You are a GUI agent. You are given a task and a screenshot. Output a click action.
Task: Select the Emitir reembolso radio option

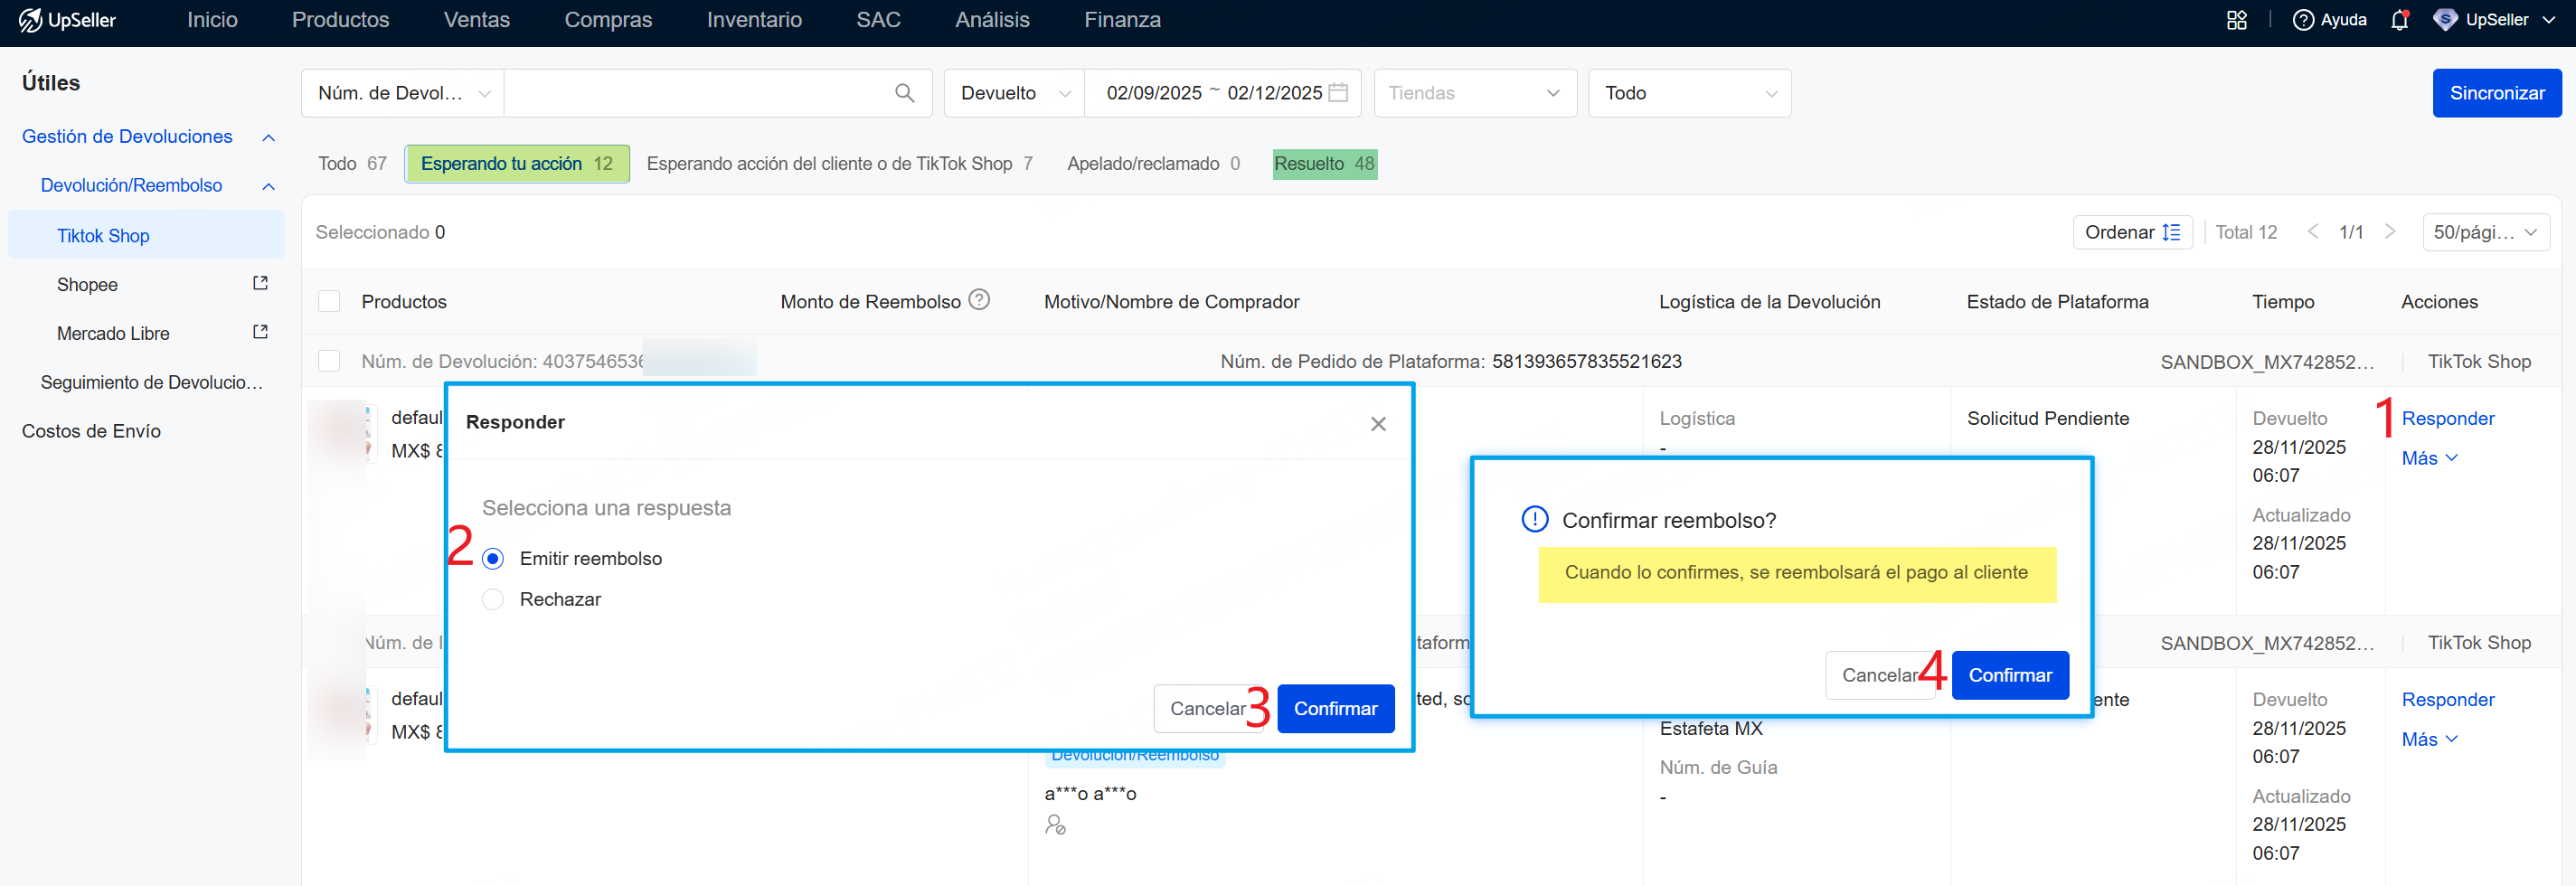coord(493,559)
